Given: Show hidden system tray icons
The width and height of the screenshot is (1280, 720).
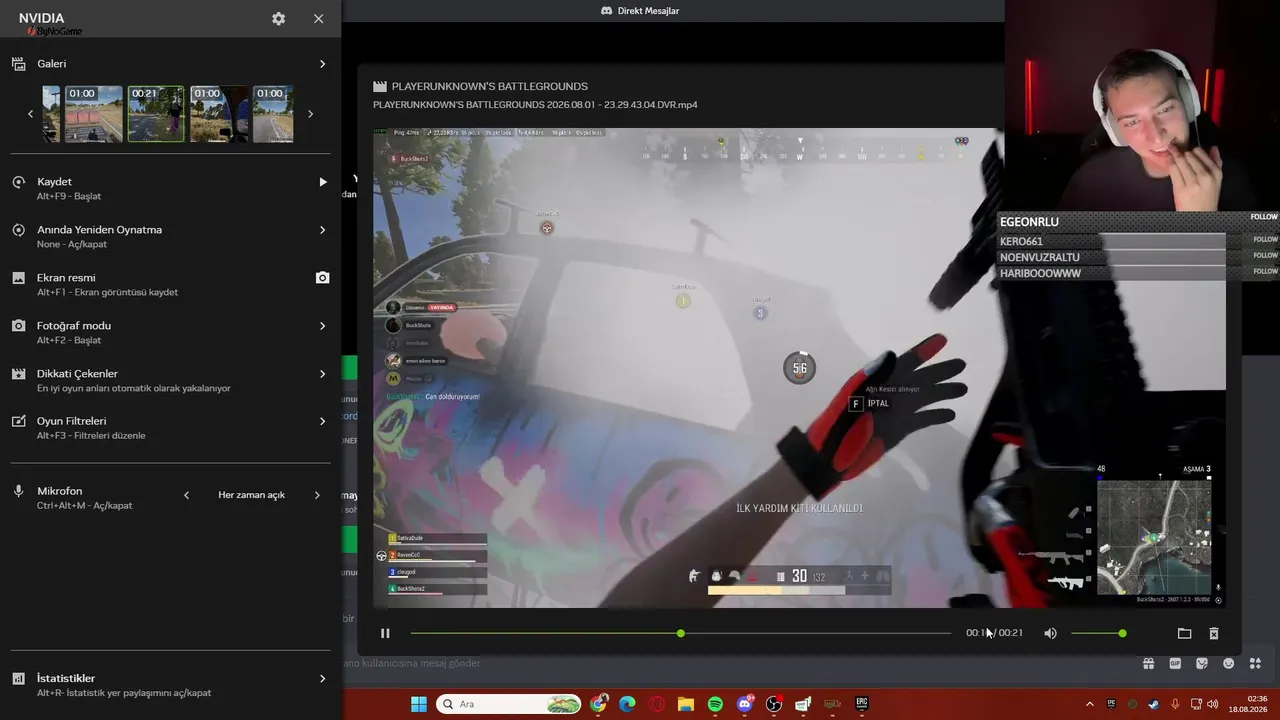Looking at the screenshot, I should pos(1090,704).
